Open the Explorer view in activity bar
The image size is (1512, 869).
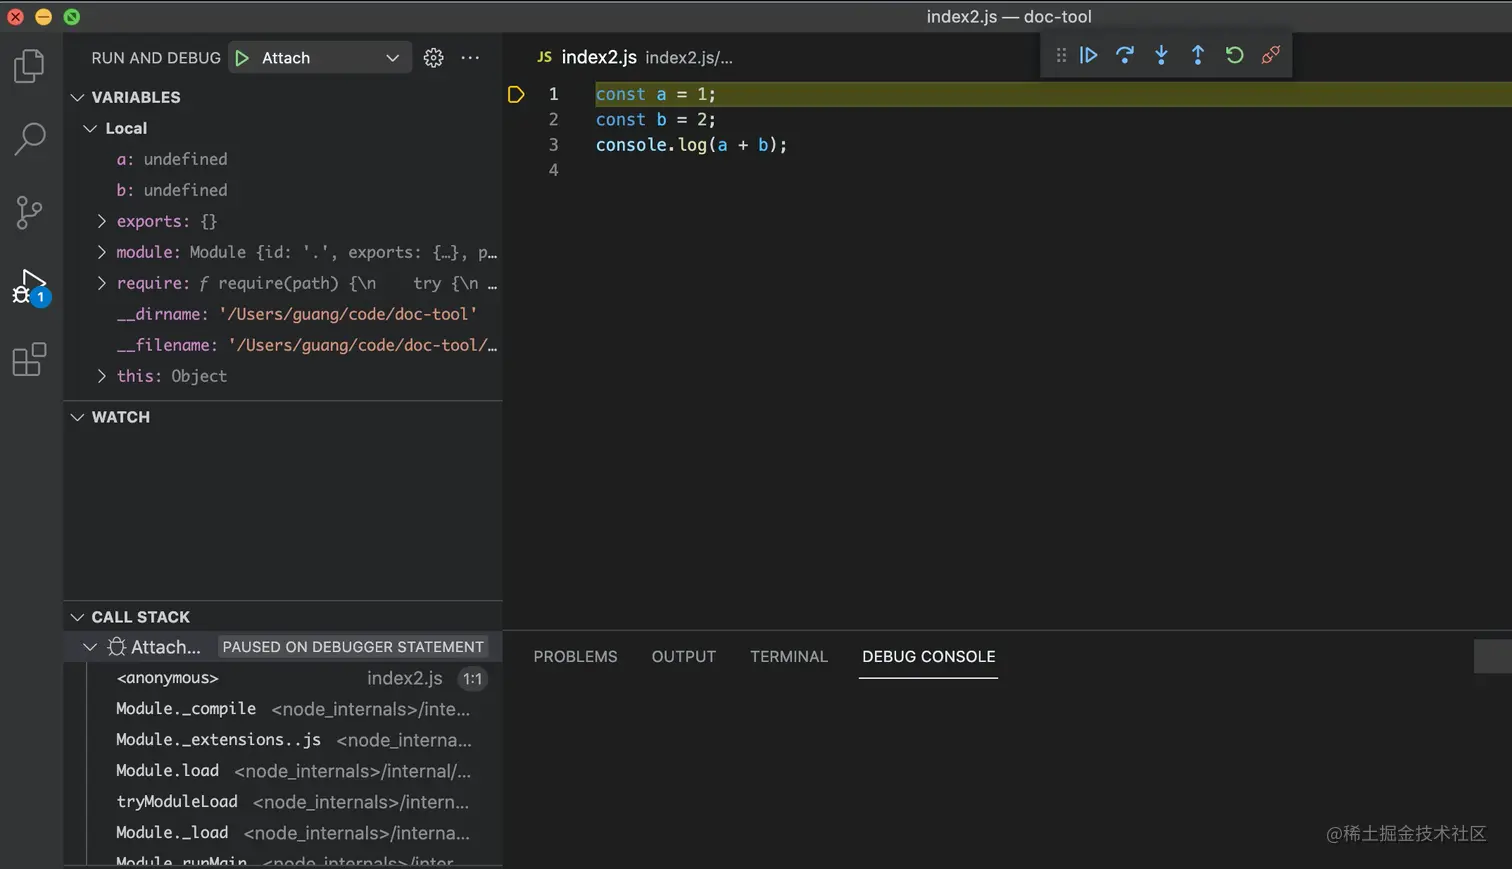click(x=29, y=66)
